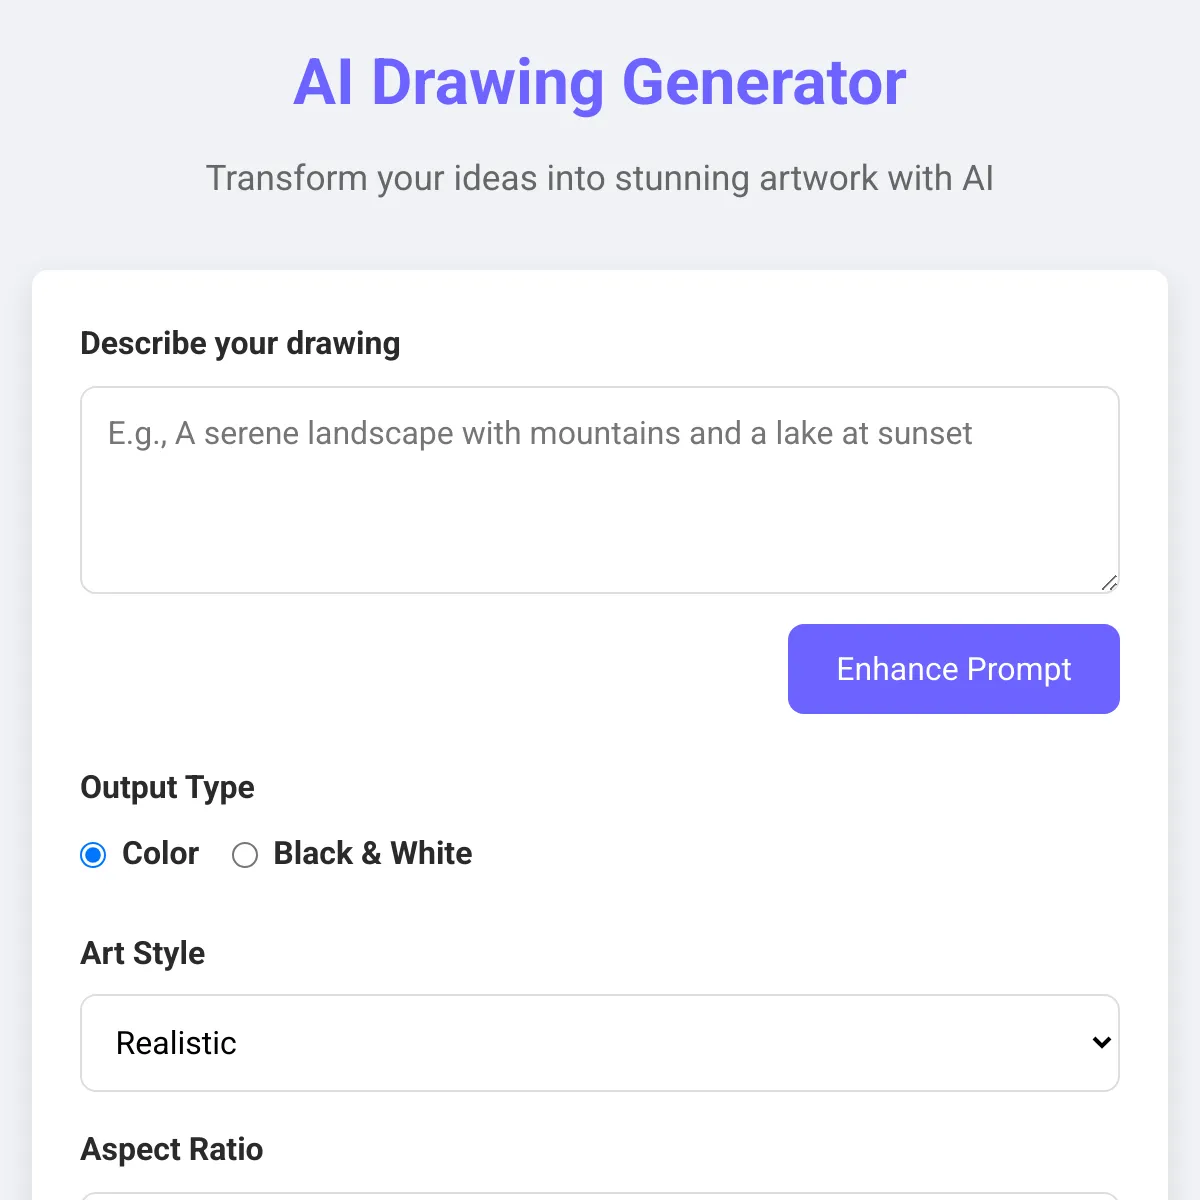Viewport: 1200px width, 1200px height.
Task: Select the Black & White radio button
Action: click(245, 855)
